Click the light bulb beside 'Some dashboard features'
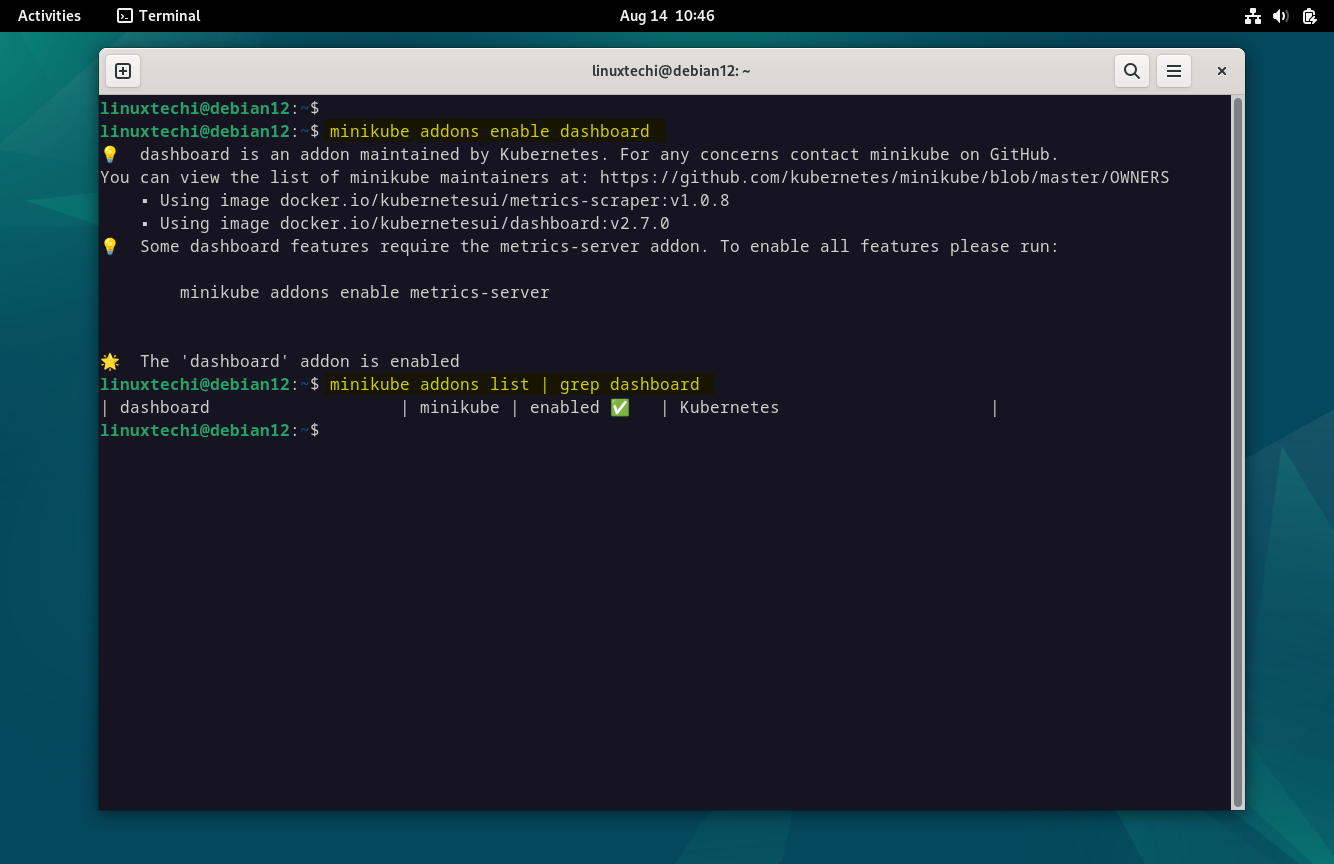The height and width of the screenshot is (864, 1334). 110,246
